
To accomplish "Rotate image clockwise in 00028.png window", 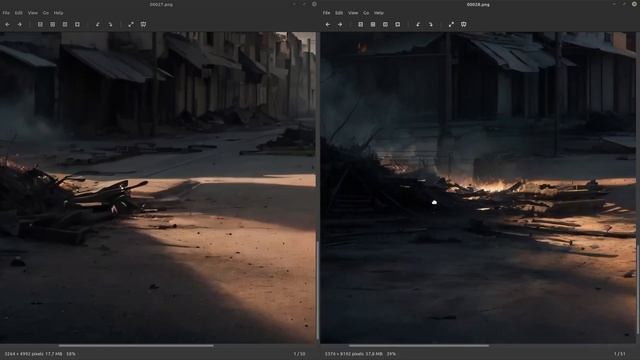I will tap(431, 24).
